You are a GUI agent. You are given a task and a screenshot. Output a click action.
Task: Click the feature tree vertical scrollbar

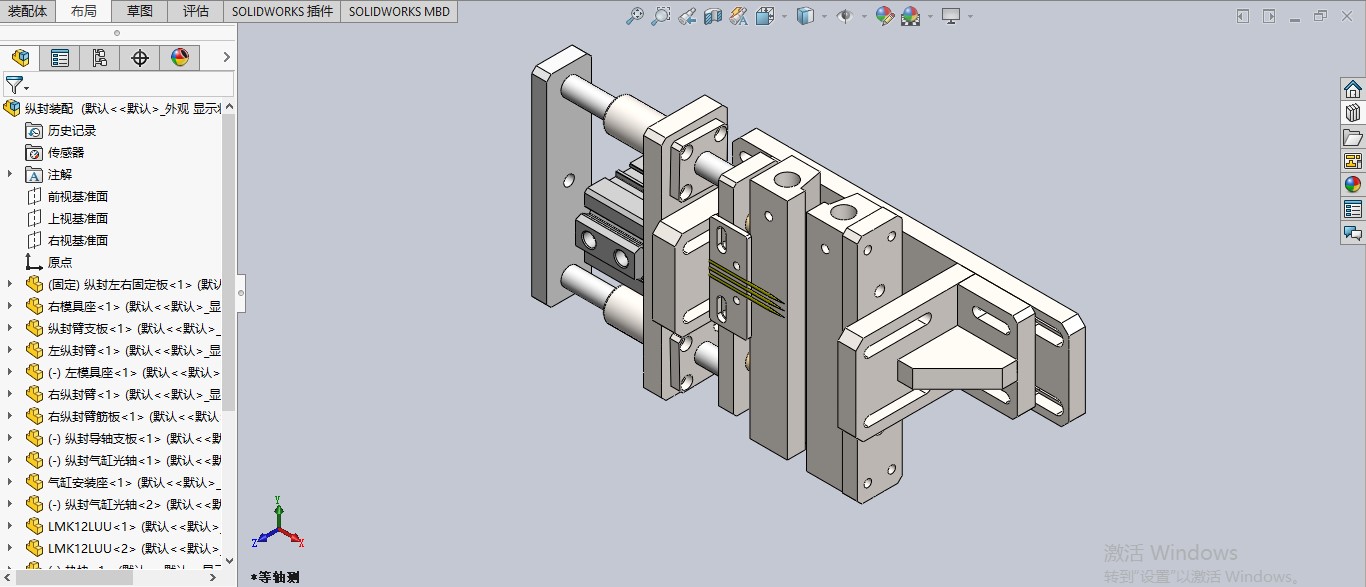pyautogui.click(x=229, y=262)
